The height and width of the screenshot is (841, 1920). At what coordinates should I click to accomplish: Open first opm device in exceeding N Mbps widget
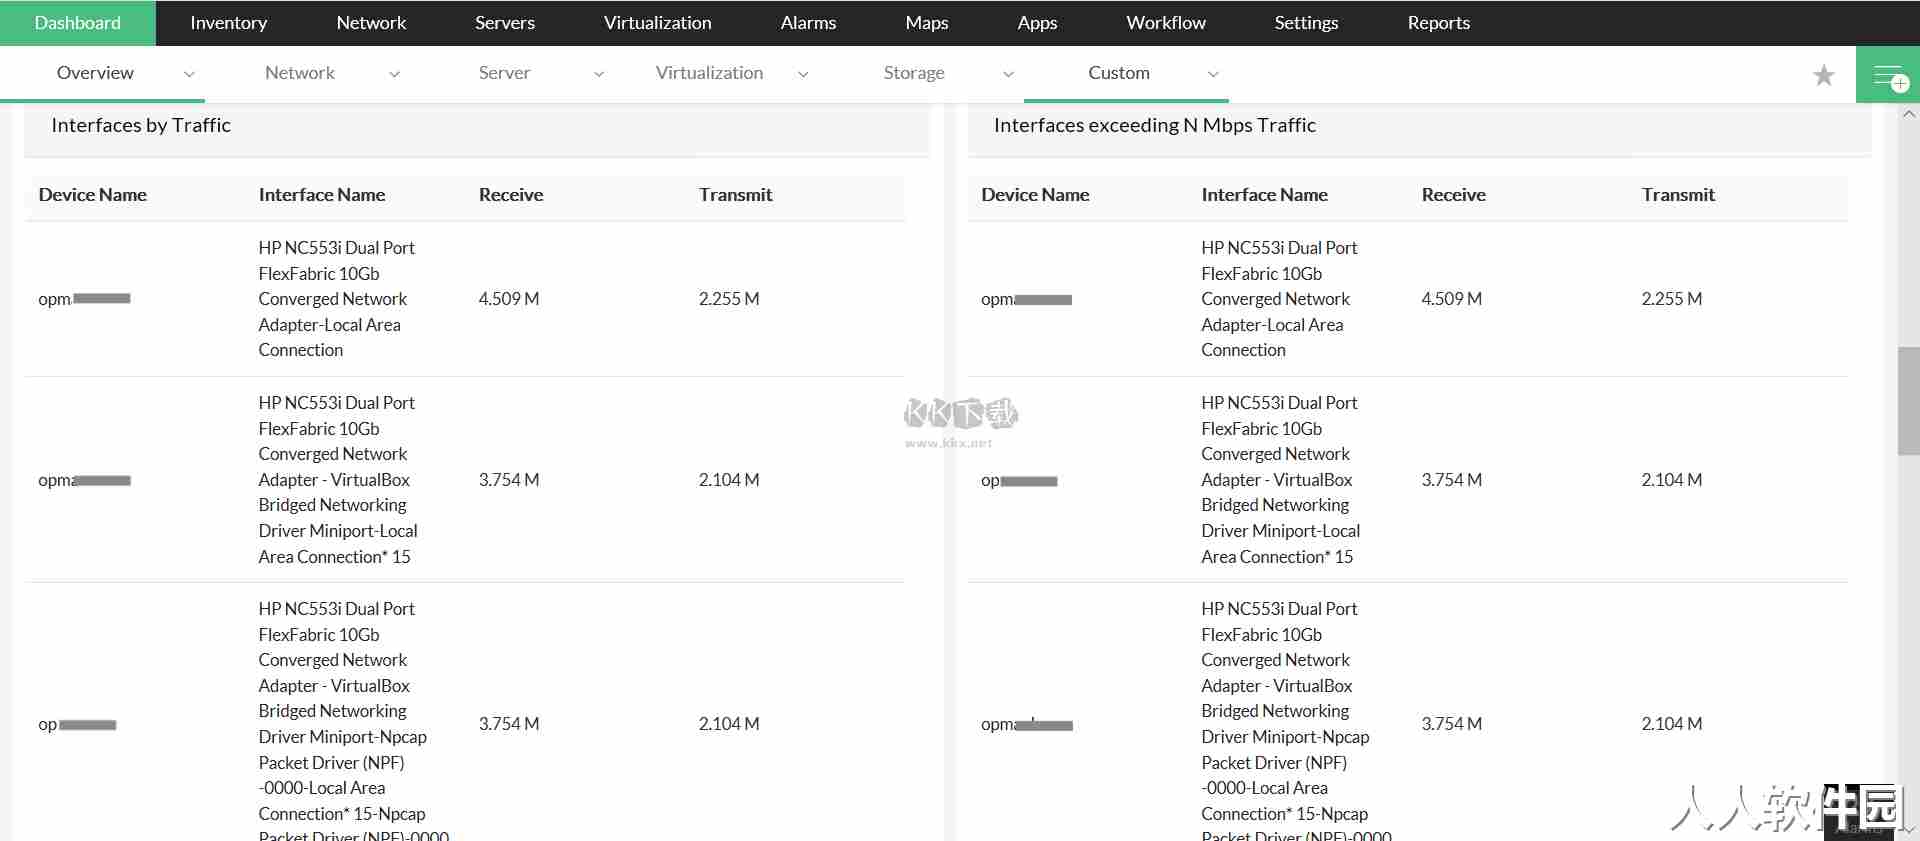pos(1026,299)
